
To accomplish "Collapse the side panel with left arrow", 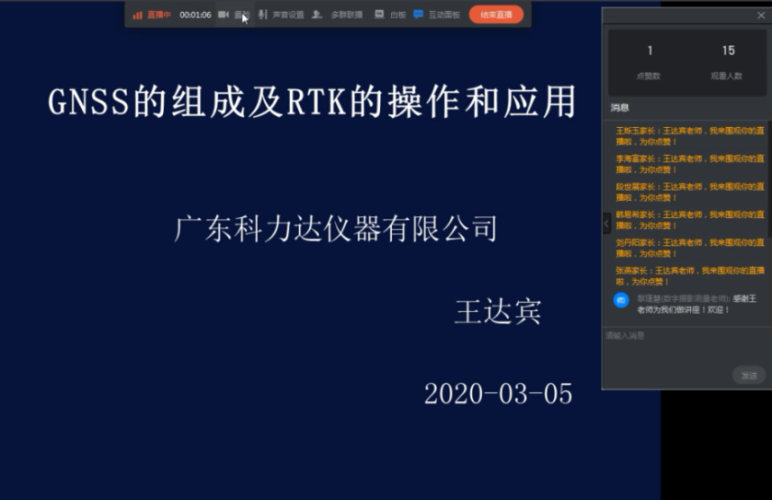I will [x=607, y=223].
